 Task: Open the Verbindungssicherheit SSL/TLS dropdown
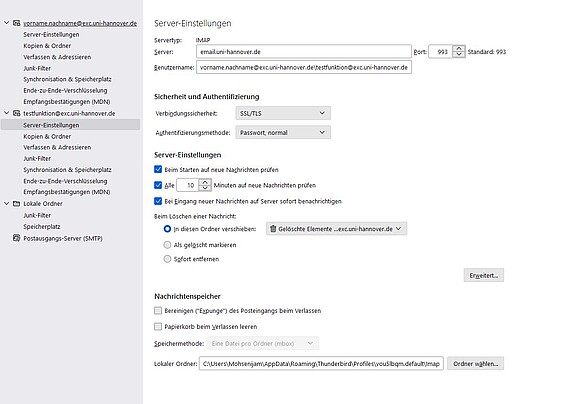tap(283, 113)
